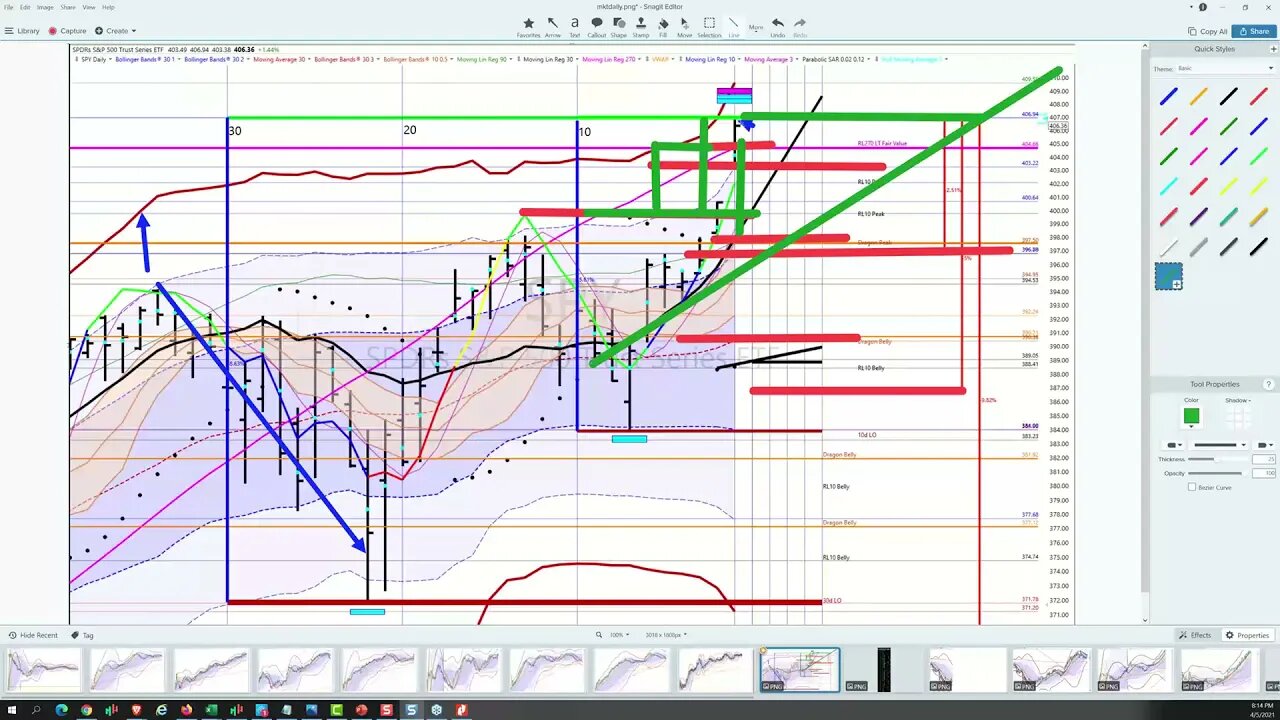Select the Selection tool
Screen dimensions: 1280x720
point(709,27)
